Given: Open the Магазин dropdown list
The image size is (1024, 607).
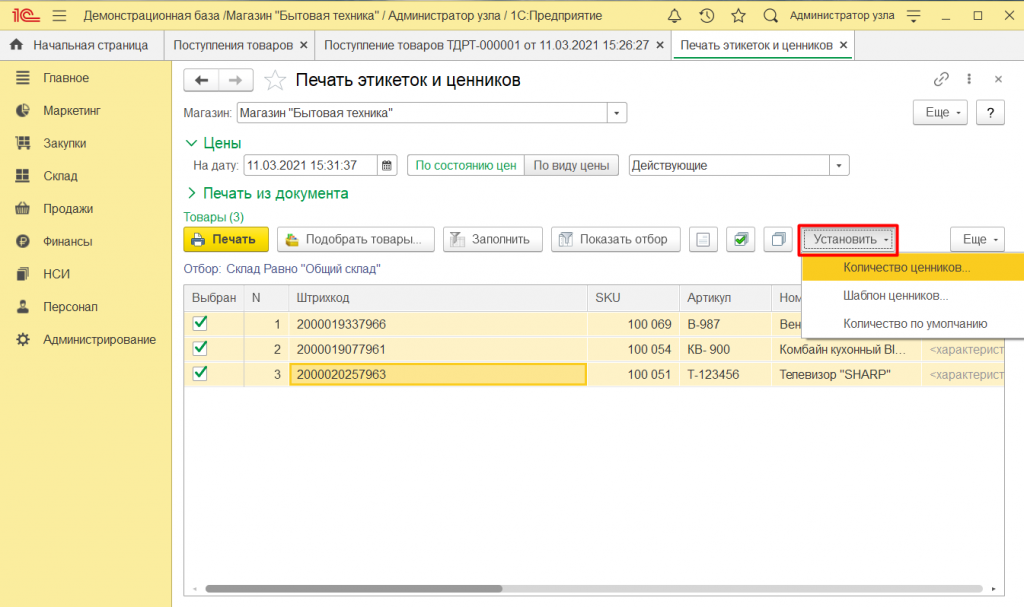Looking at the screenshot, I should coord(618,113).
